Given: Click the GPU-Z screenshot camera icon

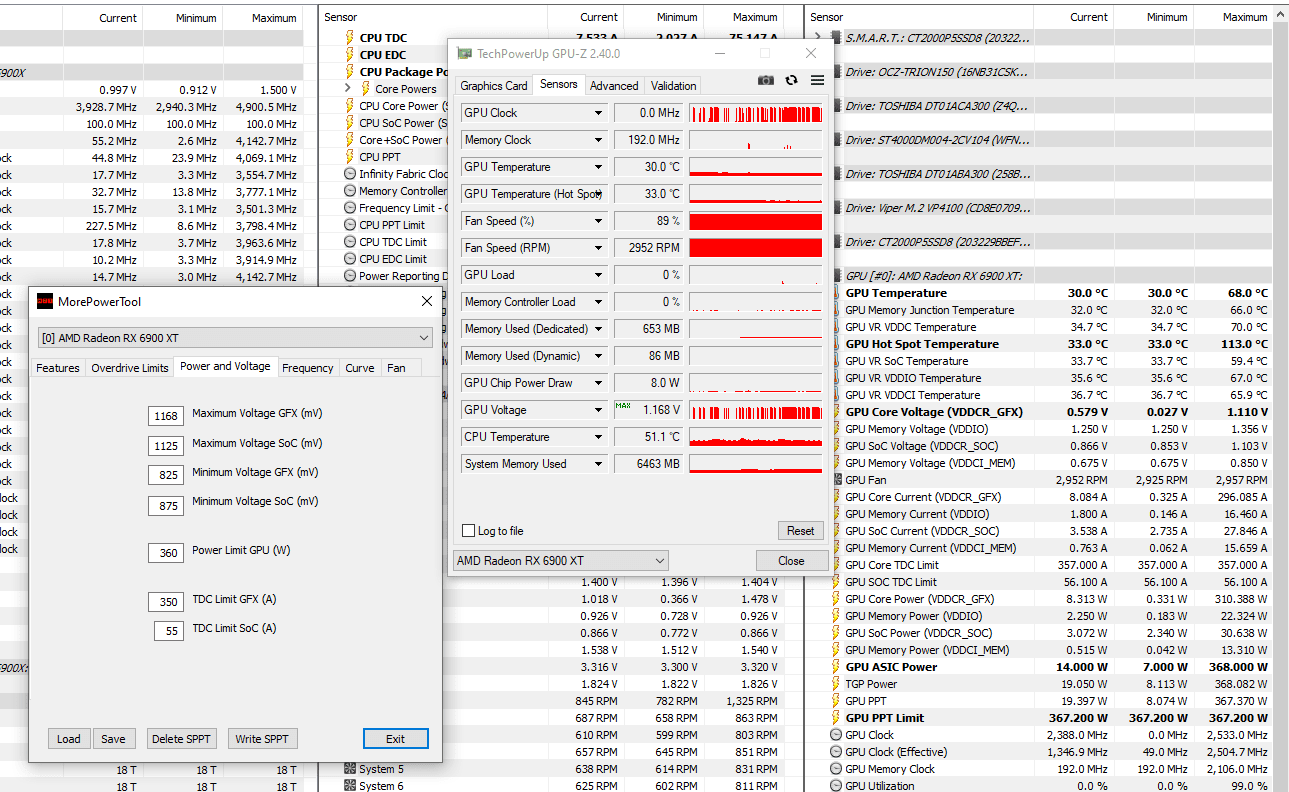Looking at the screenshot, I should (x=766, y=80).
